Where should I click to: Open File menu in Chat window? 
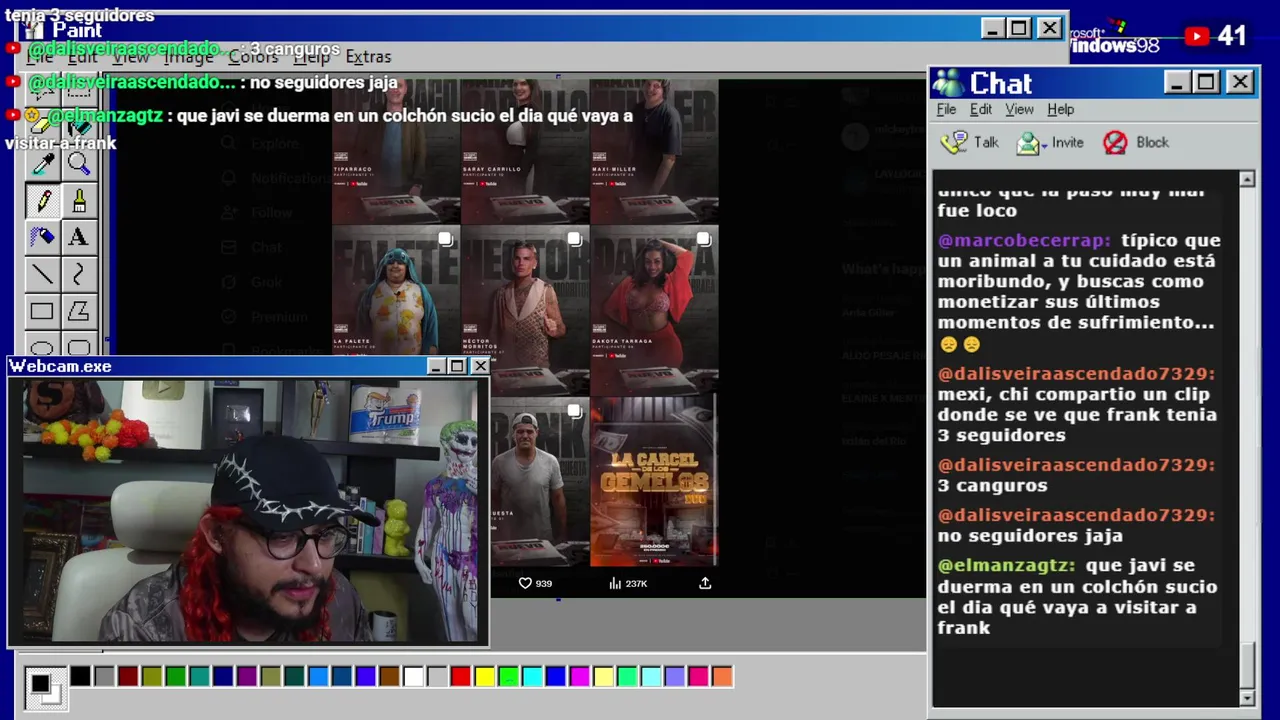946,110
